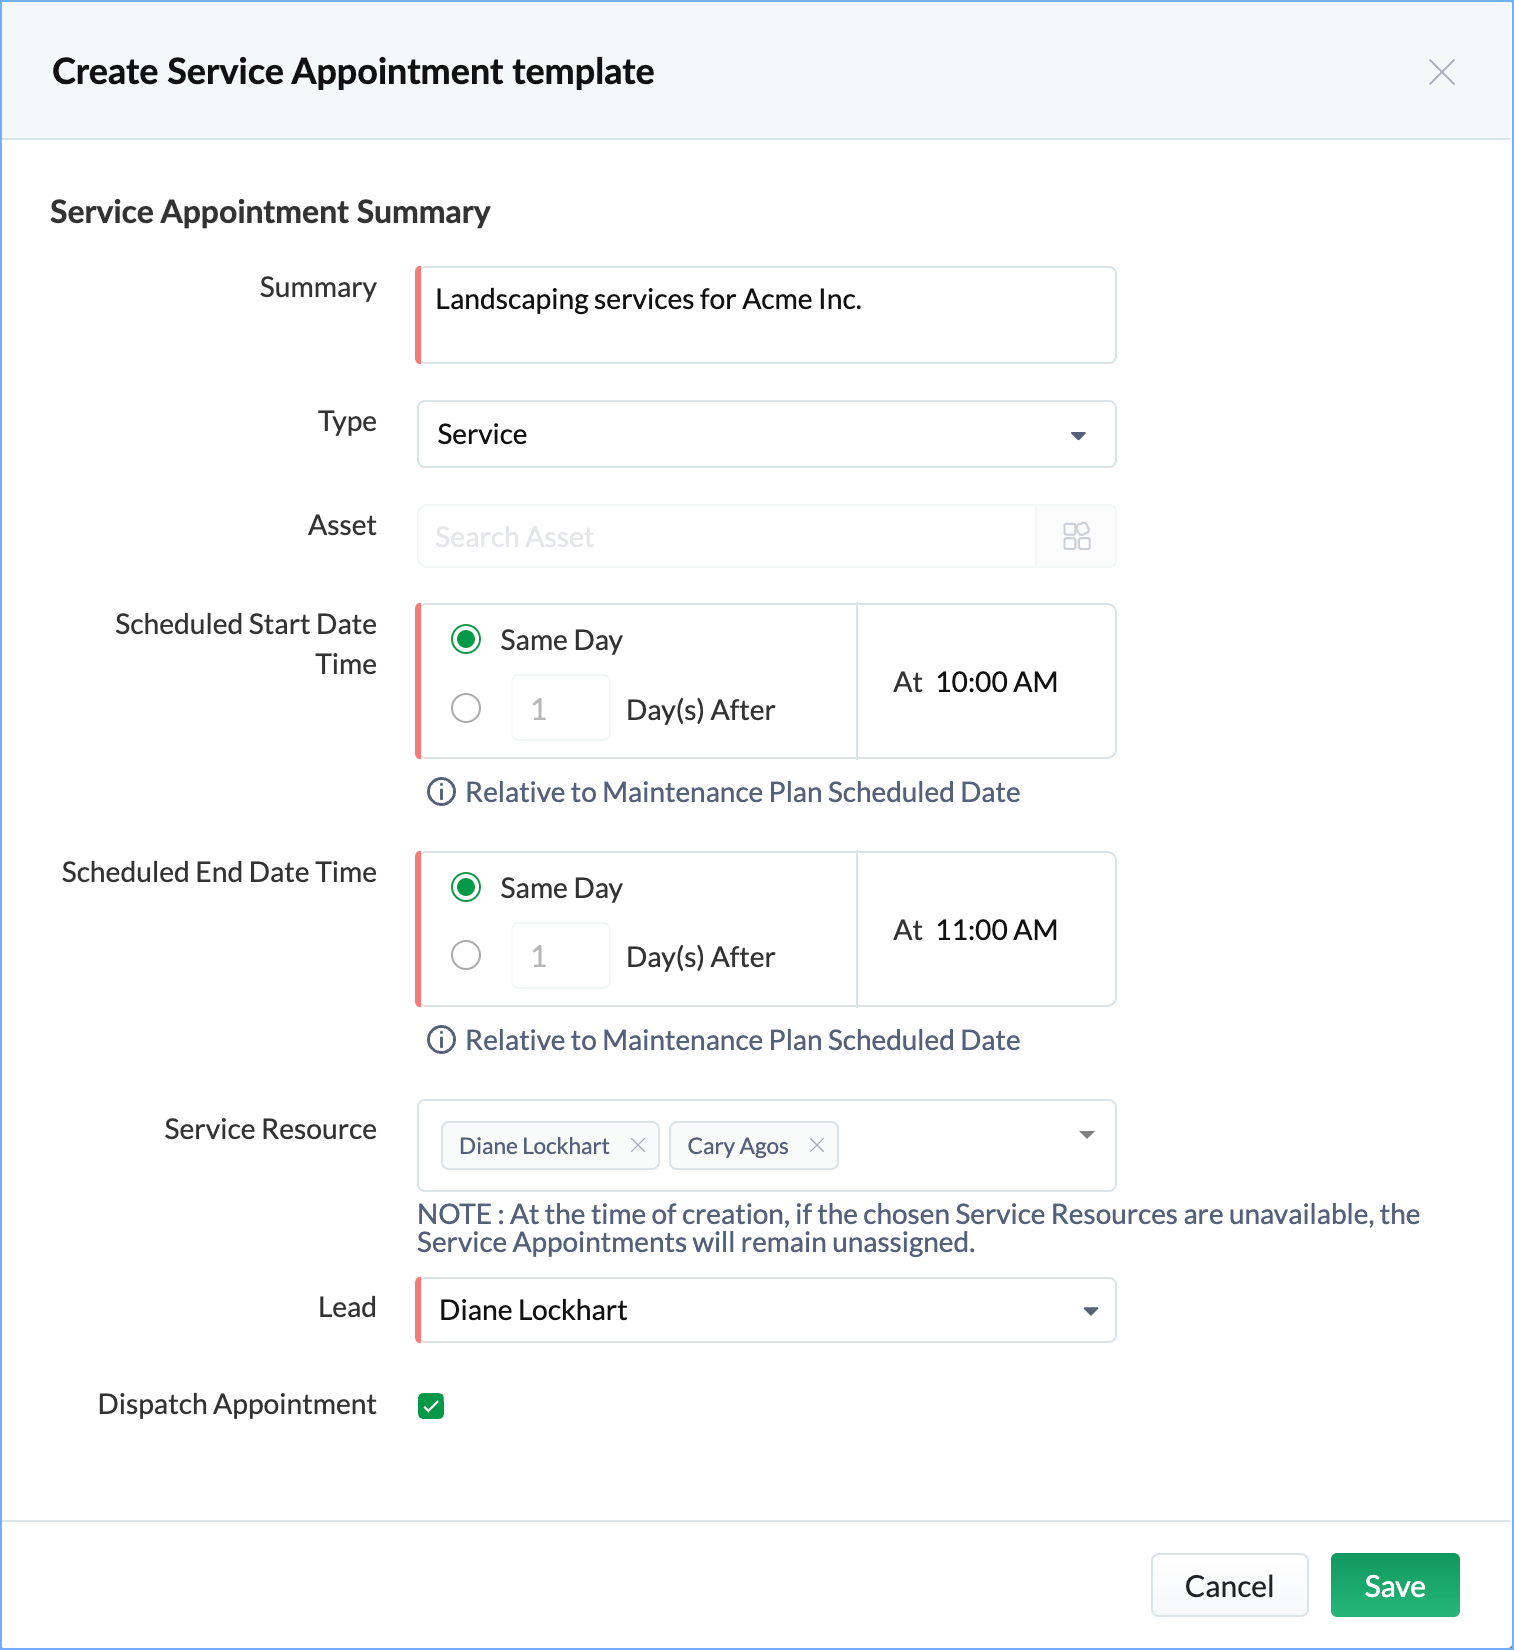The height and width of the screenshot is (1650, 1514).
Task: Change the 11:00 AM end time
Action: tap(996, 930)
